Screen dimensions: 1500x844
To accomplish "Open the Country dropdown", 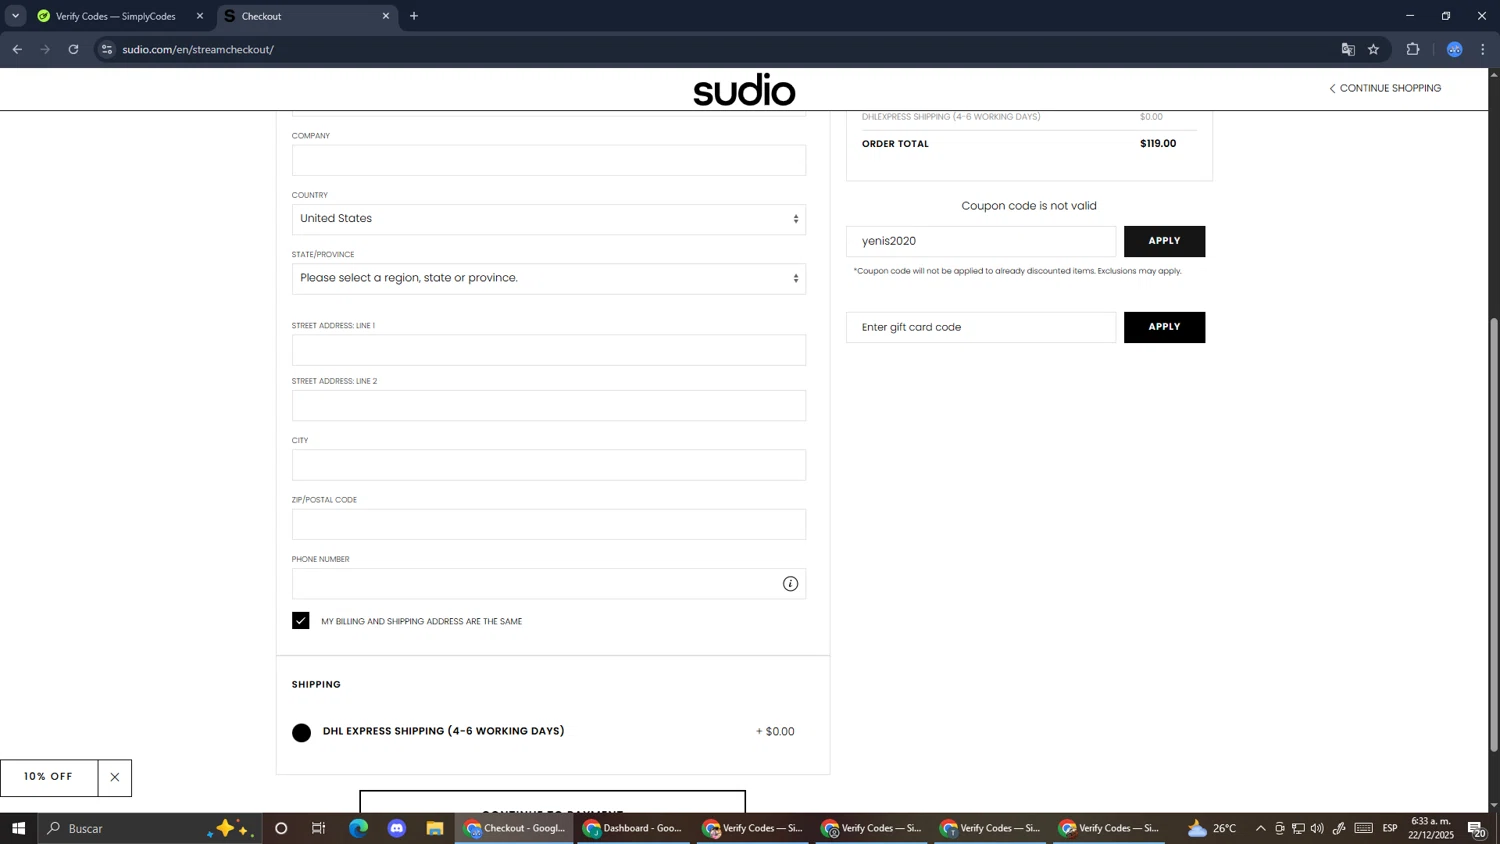I will pos(548,219).
